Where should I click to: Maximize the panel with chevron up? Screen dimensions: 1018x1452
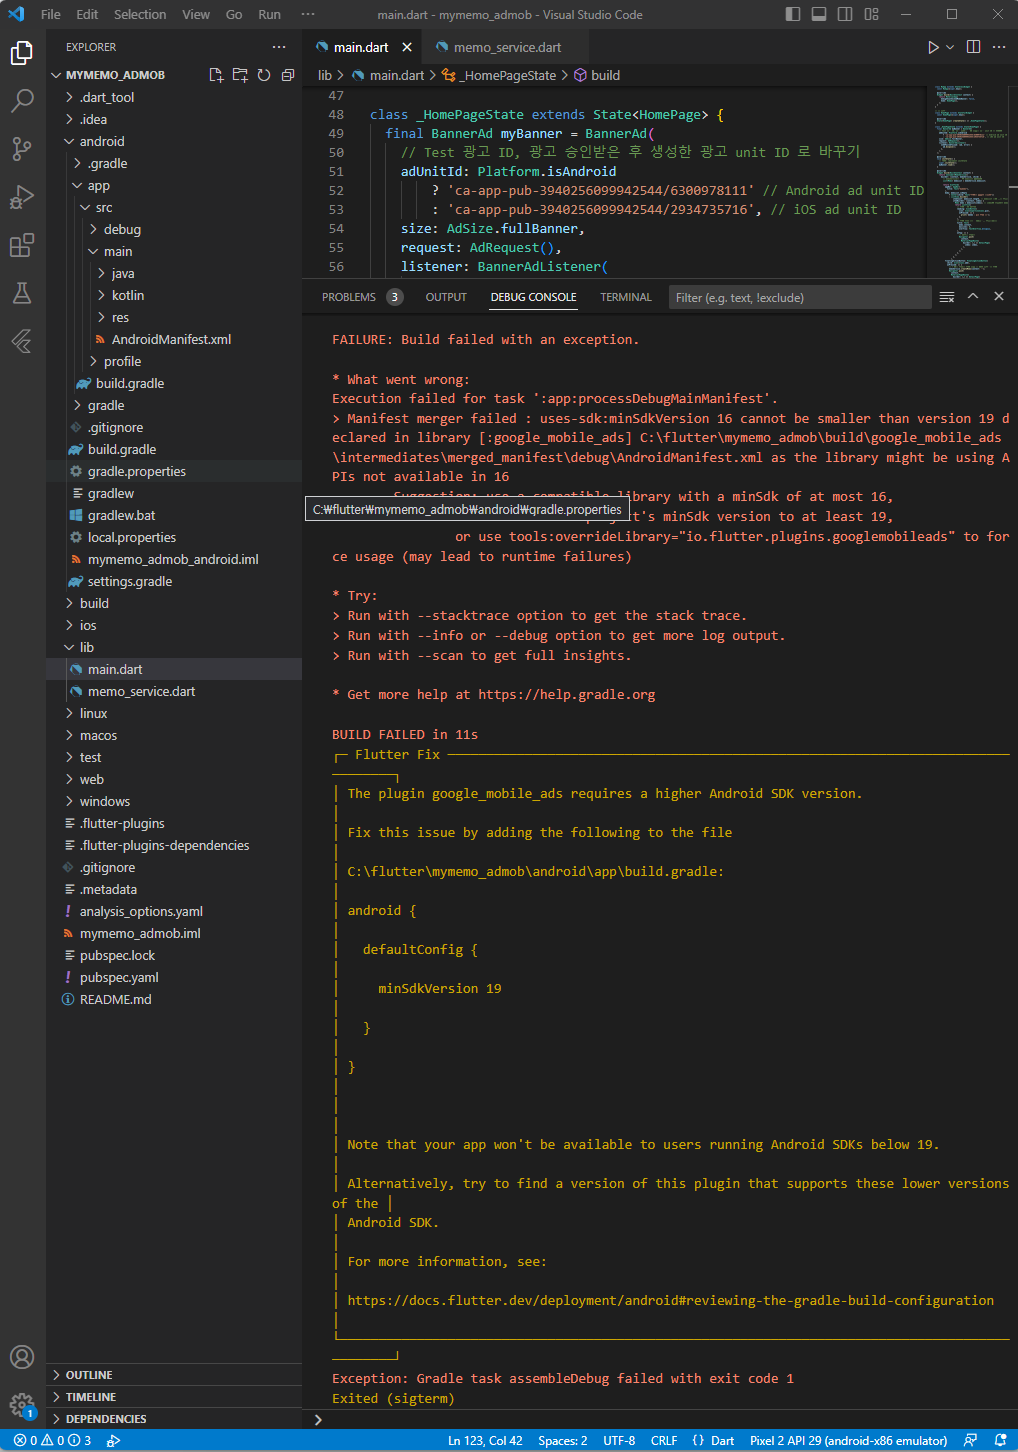pos(973,297)
